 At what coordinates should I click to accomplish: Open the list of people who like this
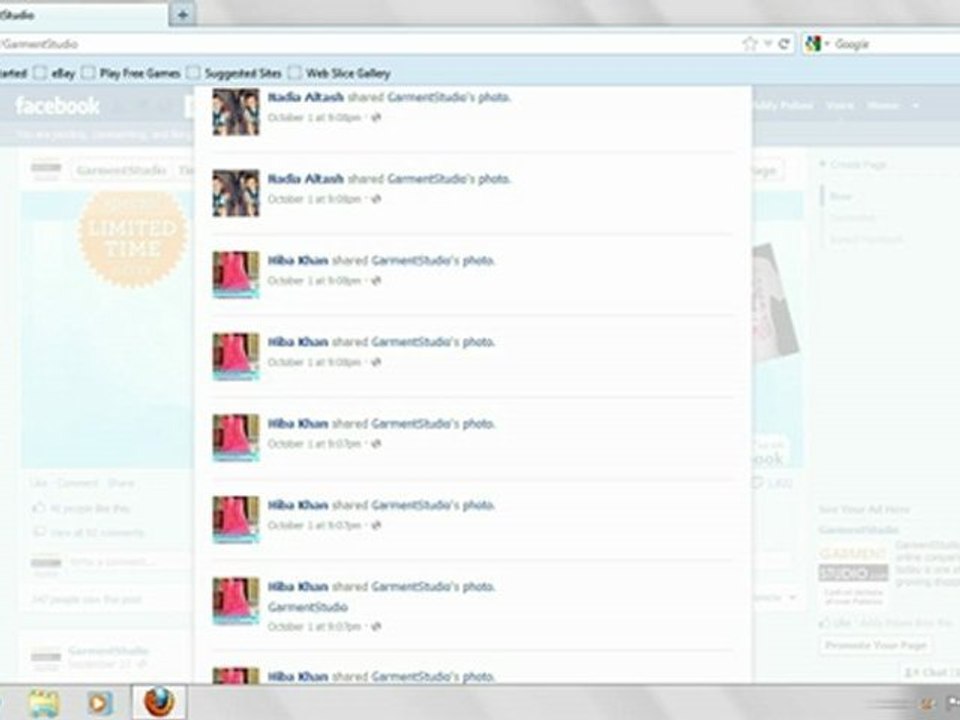(x=90, y=508)
